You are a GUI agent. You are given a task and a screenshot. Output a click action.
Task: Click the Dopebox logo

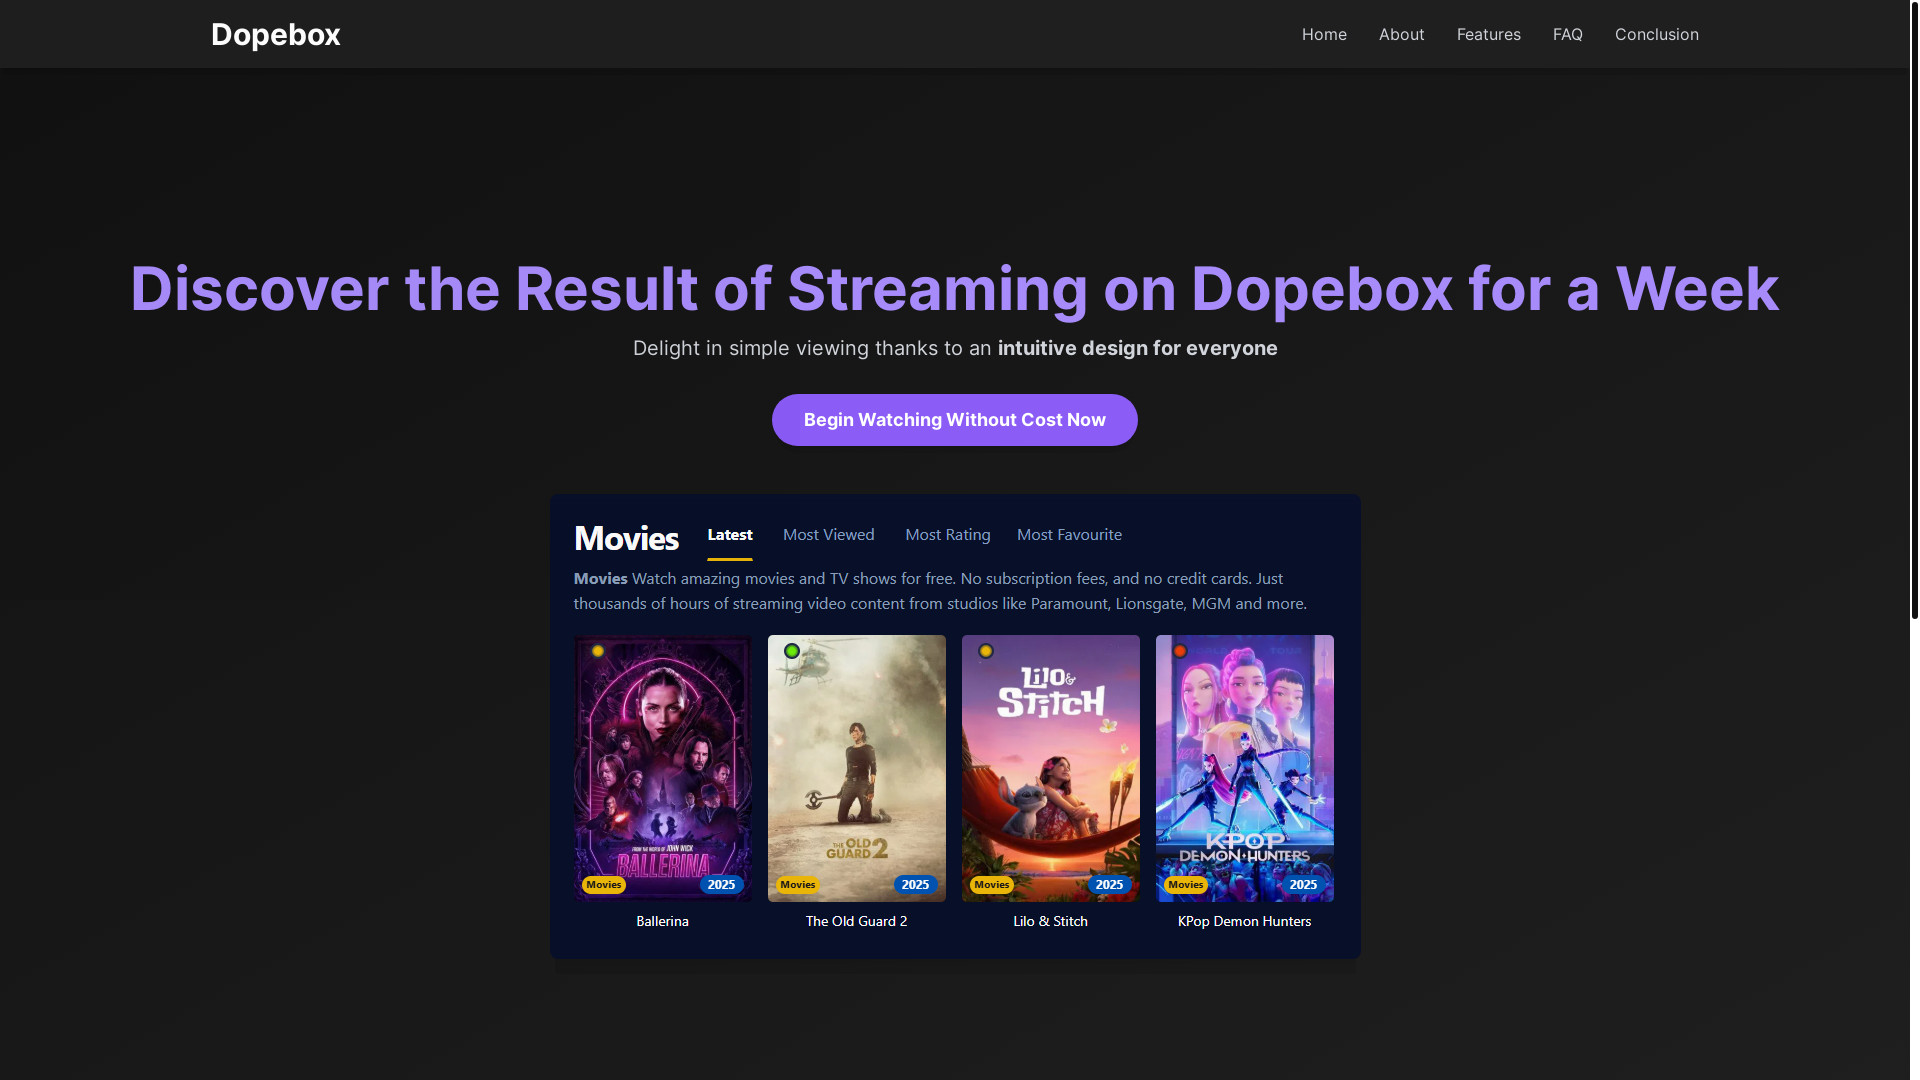[x=275, y=34]
